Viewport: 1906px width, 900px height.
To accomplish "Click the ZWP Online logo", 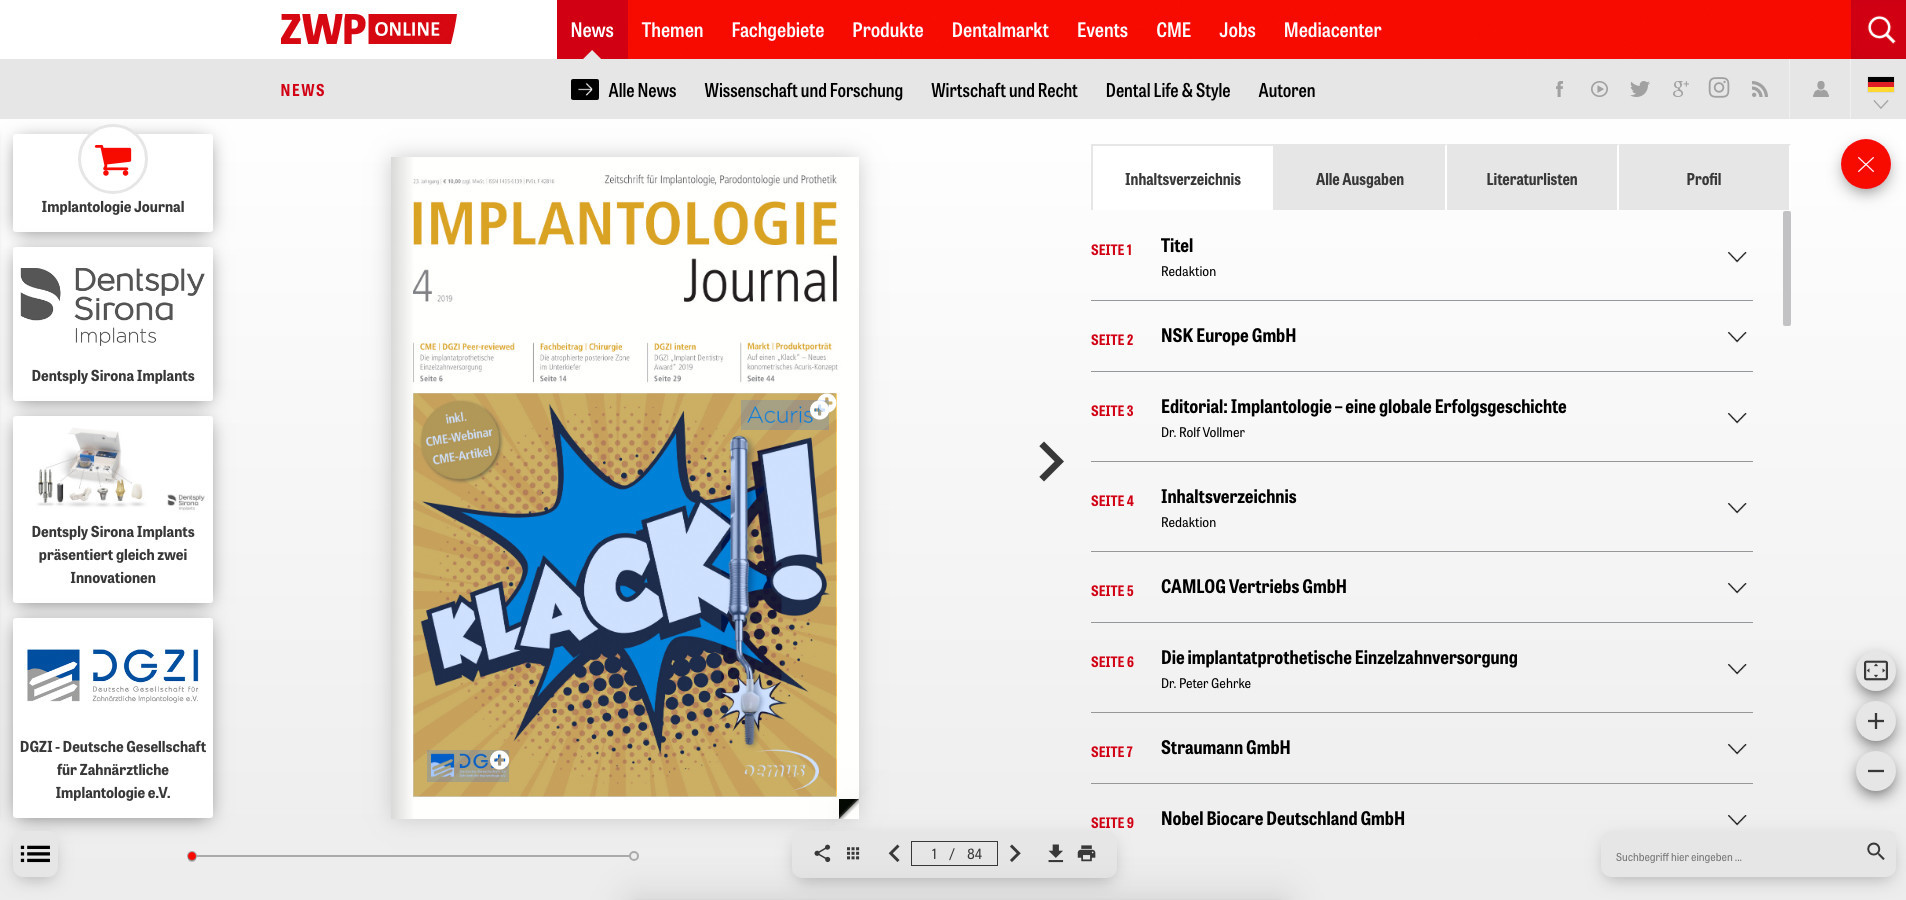I will (x=368, y=29).
